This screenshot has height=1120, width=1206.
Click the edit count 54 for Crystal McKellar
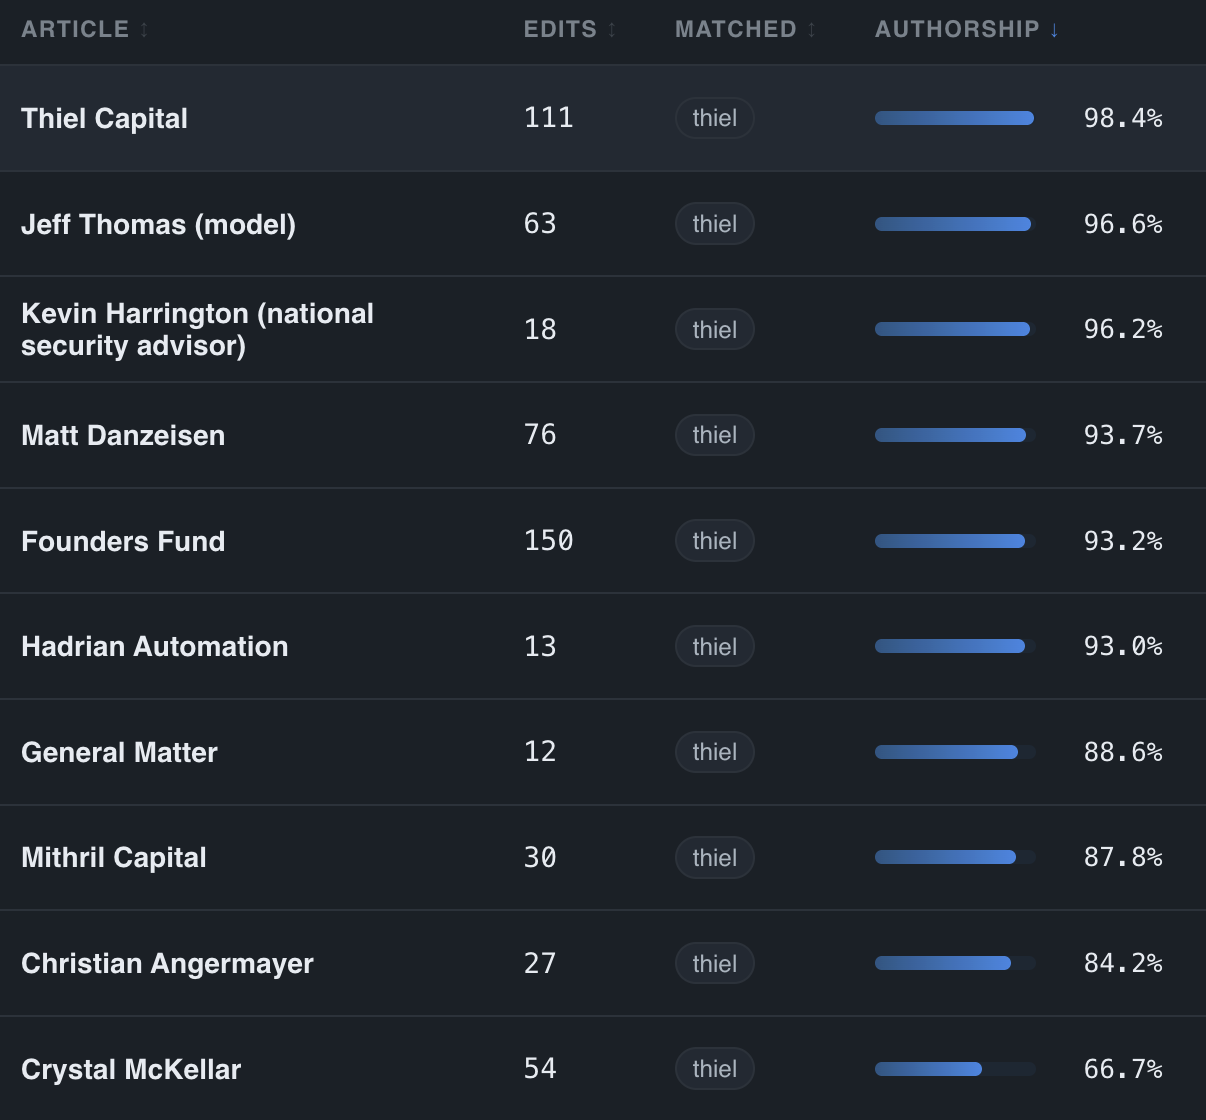pos(540,1069)
